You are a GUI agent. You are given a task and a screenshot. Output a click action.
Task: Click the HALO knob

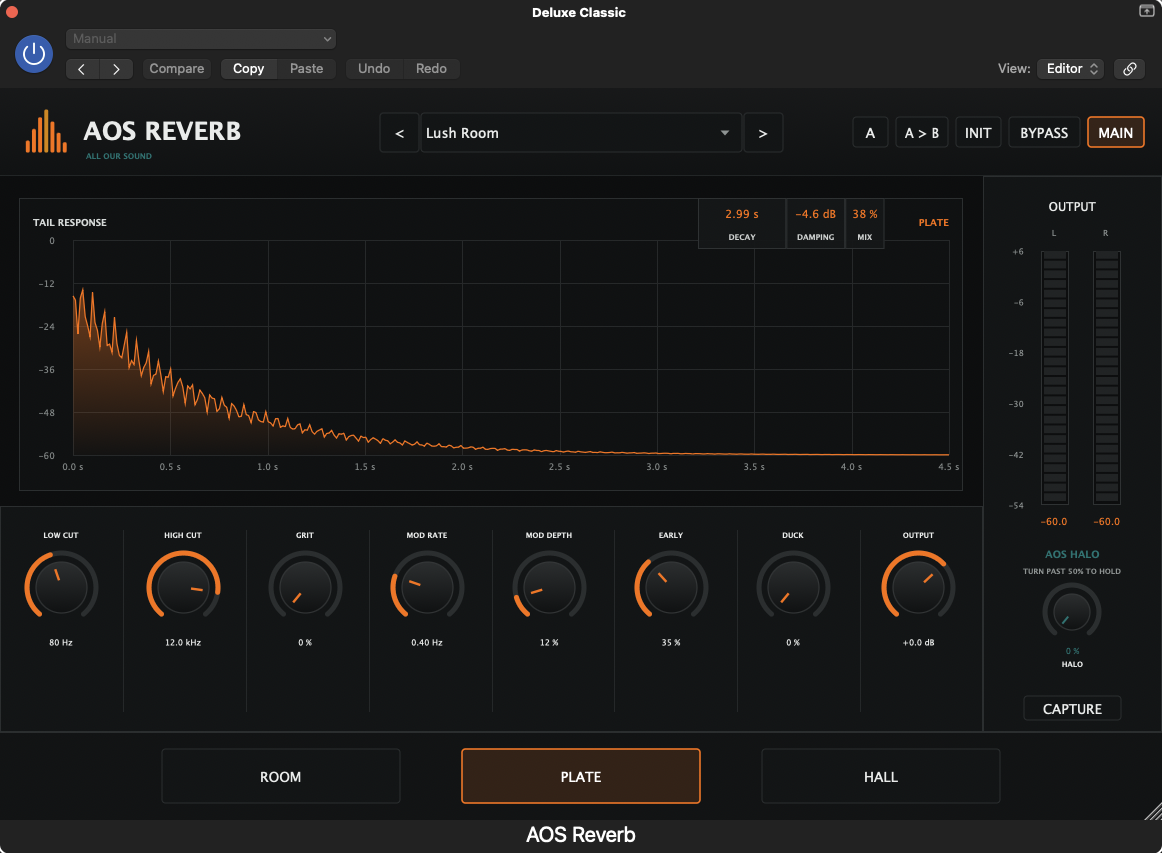(x=1072, y=612)
